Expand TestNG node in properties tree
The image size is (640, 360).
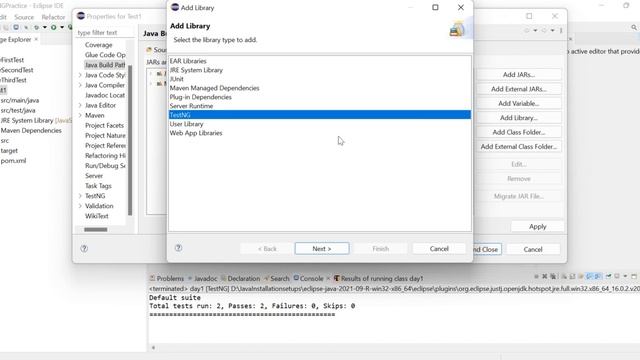coord(80,196)
